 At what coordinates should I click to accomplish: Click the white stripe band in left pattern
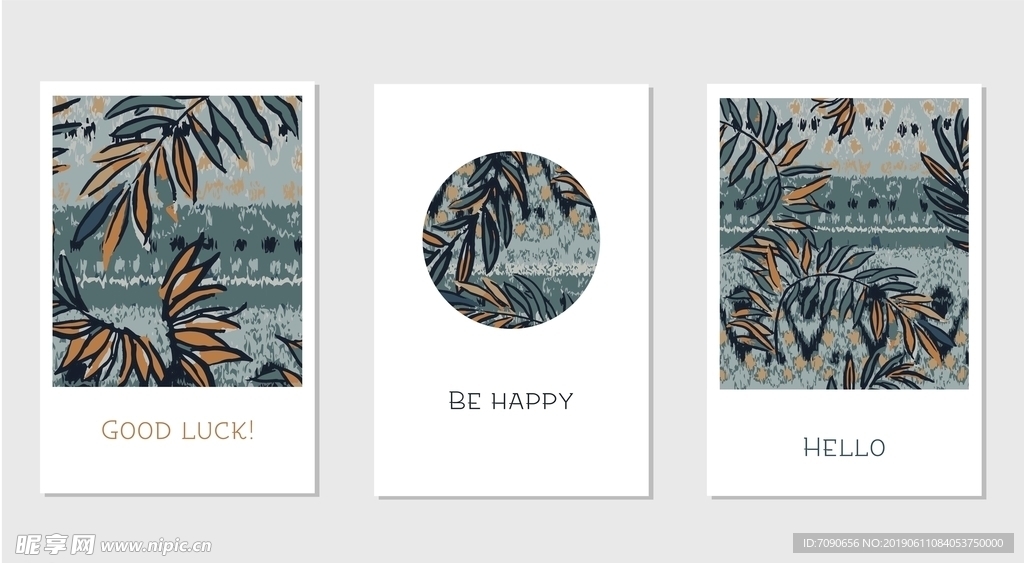click(x=177, y=282)
